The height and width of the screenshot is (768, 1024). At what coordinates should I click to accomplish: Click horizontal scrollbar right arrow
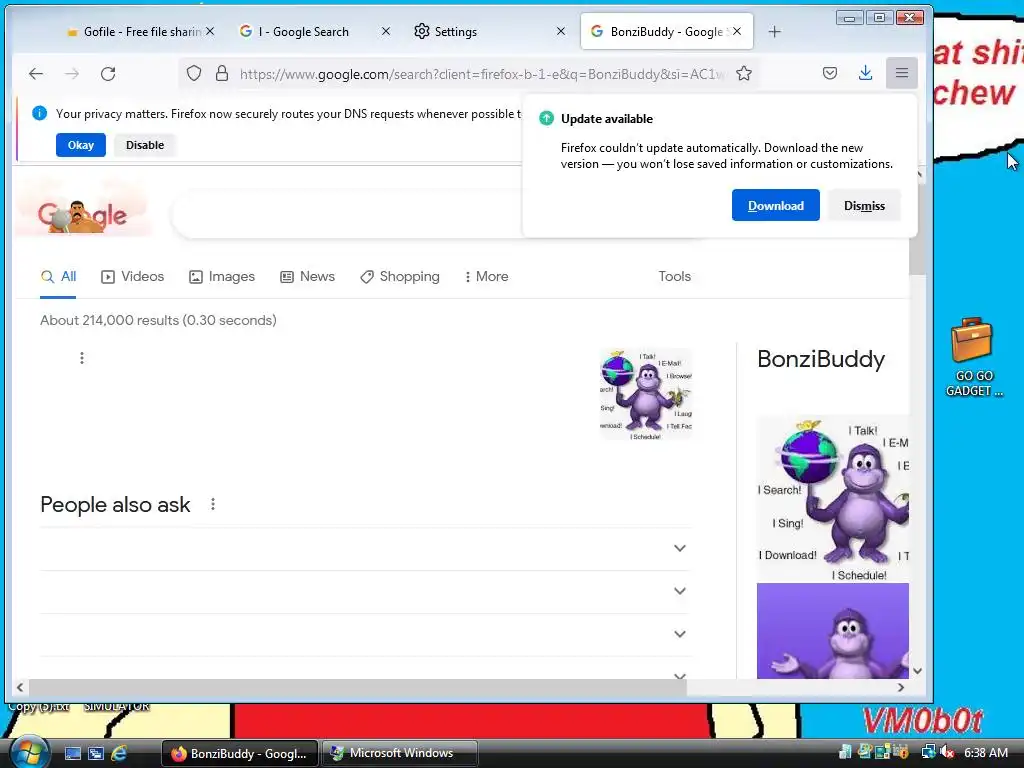pos(901,688)
